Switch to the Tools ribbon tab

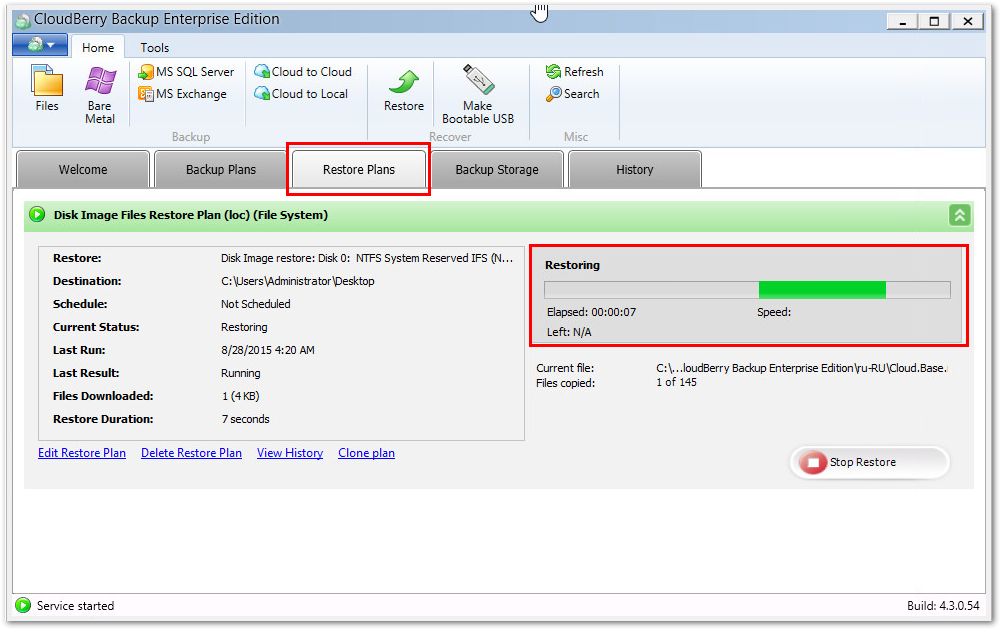[x=154, y=47]
